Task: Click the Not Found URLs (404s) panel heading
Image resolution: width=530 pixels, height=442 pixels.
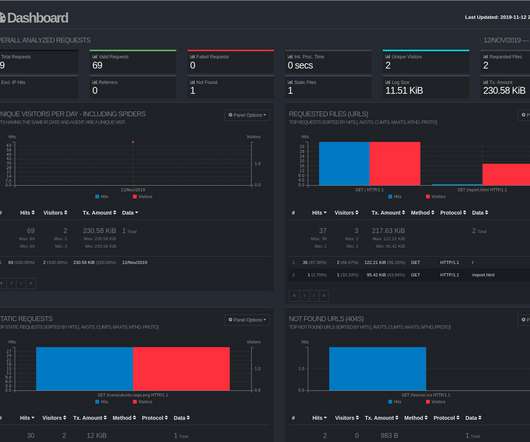Action: [x=326, y=319]
